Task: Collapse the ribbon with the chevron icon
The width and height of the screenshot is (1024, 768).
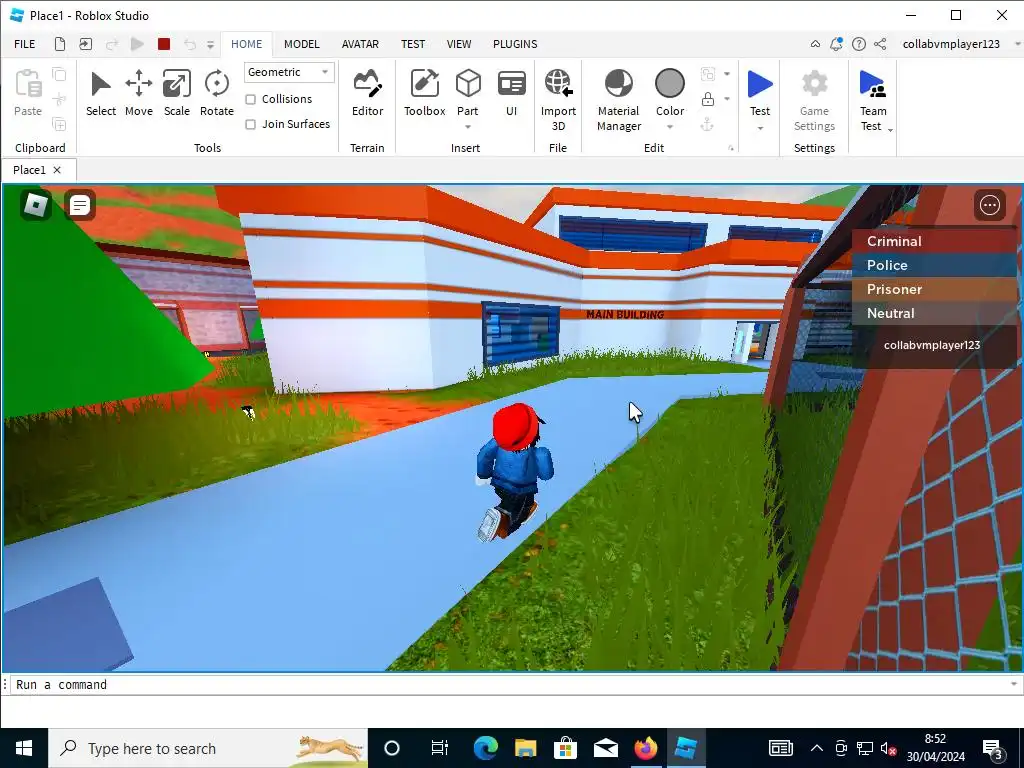Action: [815, 44]
